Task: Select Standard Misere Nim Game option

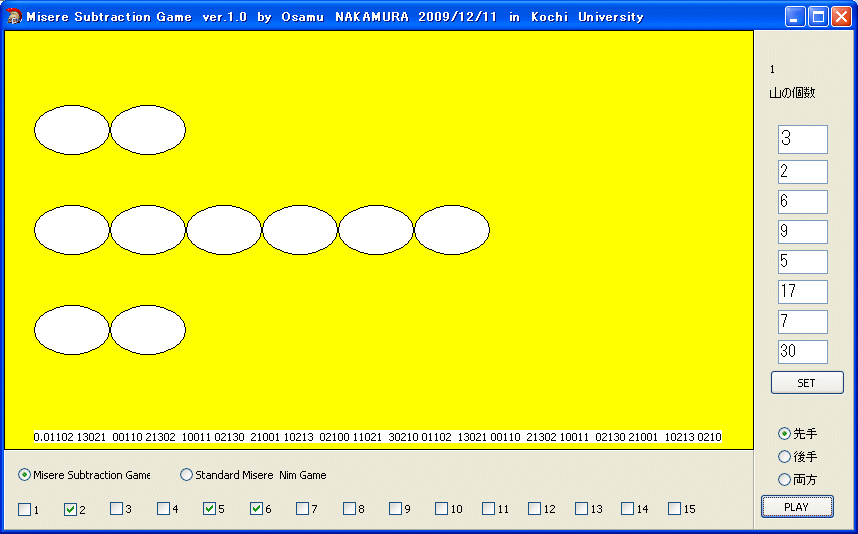Action: [187, 475]
